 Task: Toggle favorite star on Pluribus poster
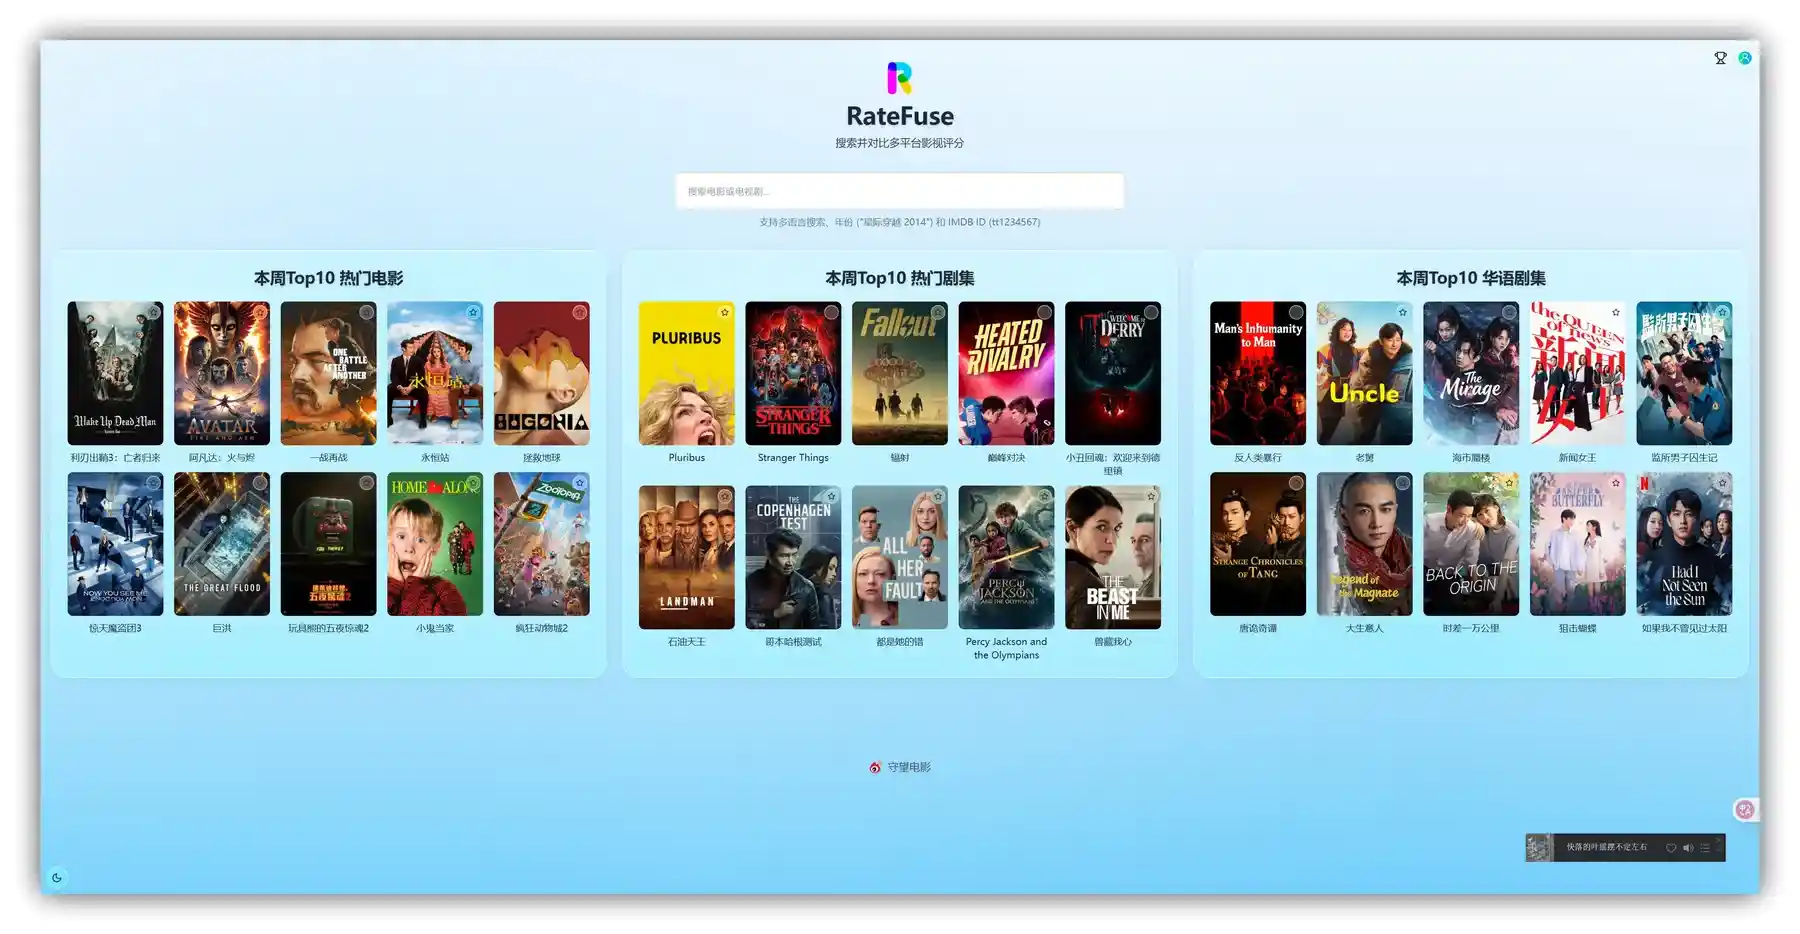pos(725,313)
